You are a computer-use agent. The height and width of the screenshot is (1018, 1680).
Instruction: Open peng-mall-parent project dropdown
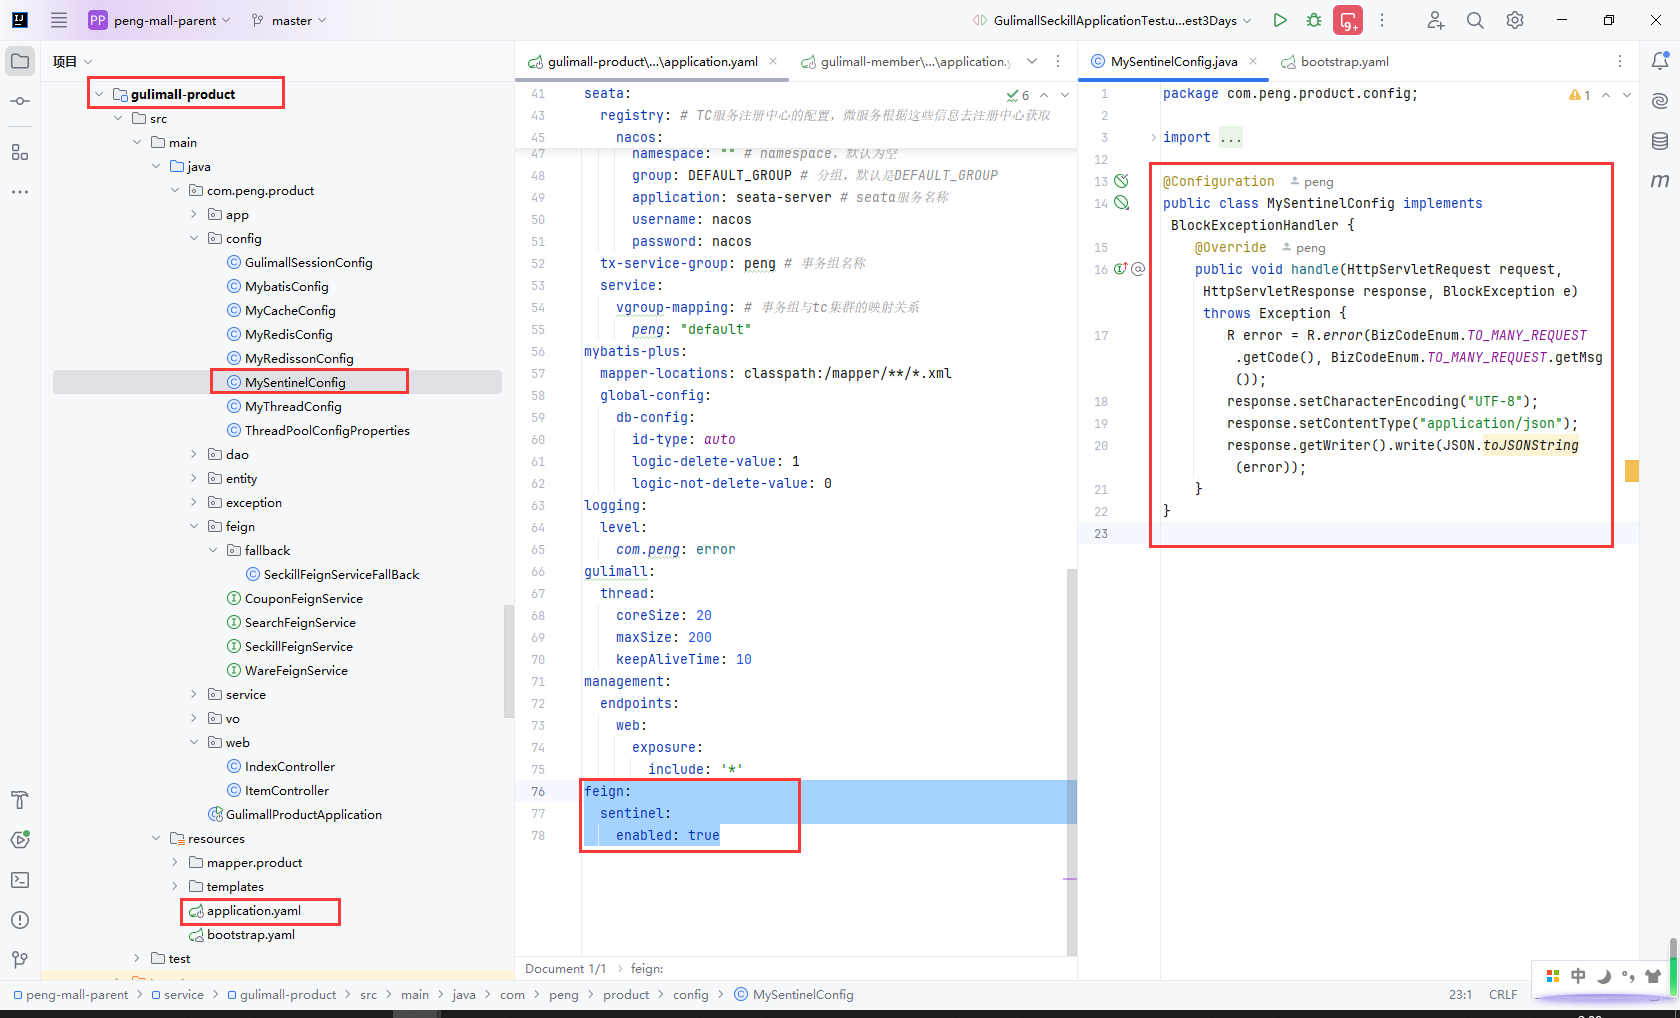coord(160,20)
